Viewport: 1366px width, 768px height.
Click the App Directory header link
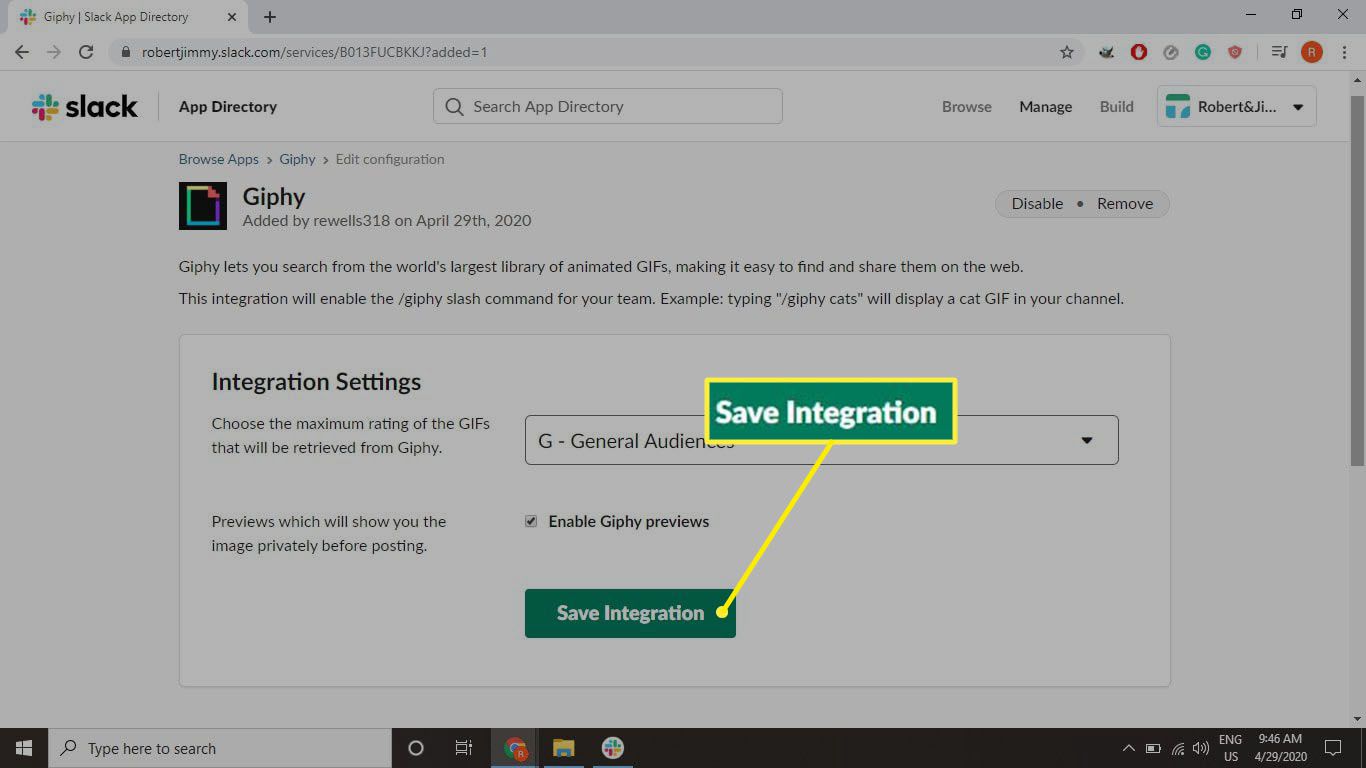point(228,107)
